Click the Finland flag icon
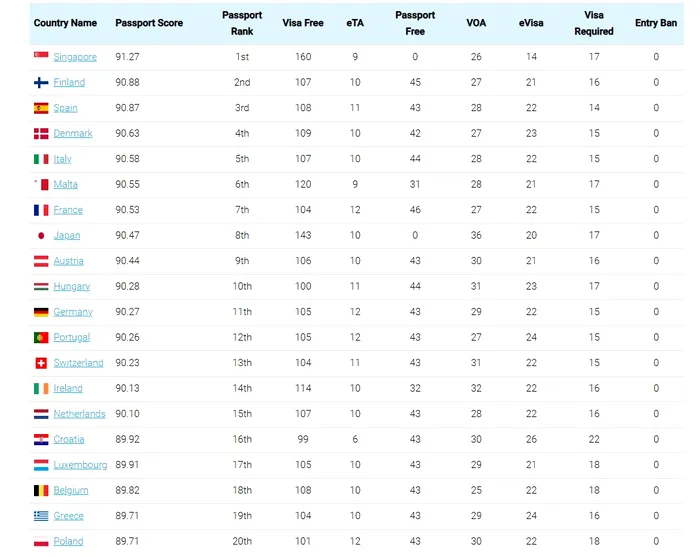The width and height of the screenshot is (700, 557). click(41, 82)
